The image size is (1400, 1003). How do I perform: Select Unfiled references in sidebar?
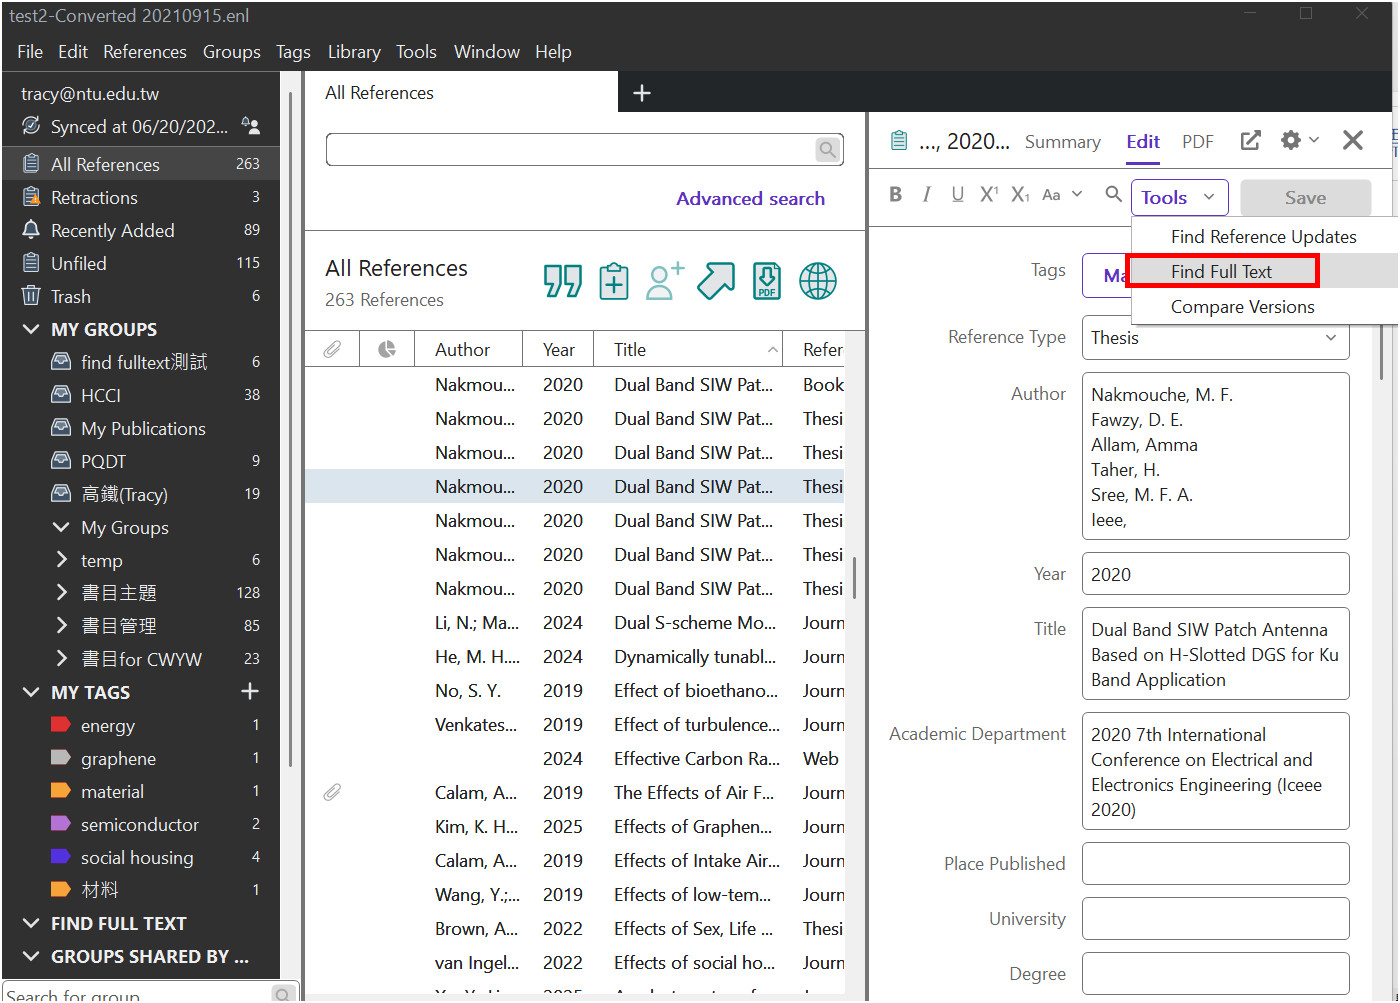coord(141,263)
